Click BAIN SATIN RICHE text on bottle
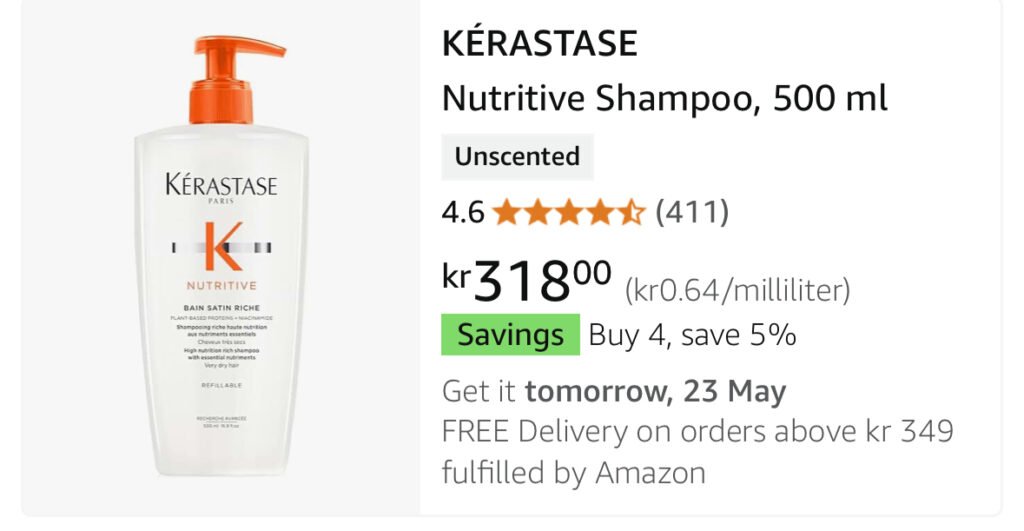Screen dimensions: 1024x531 222,307
